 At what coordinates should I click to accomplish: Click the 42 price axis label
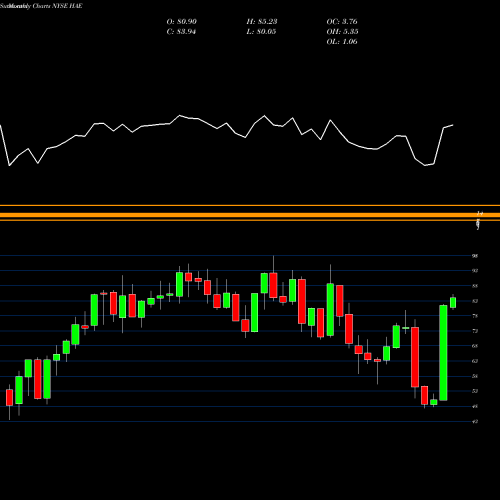pos(475,422)
